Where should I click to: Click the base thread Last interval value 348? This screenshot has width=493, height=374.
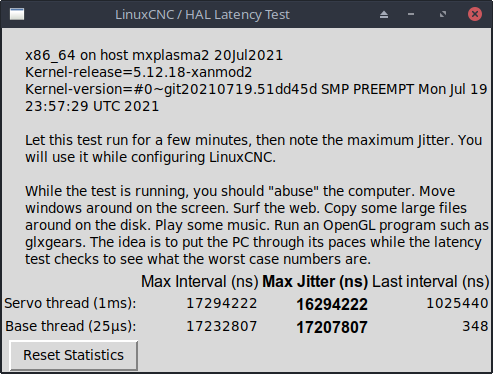pos(475,326)
